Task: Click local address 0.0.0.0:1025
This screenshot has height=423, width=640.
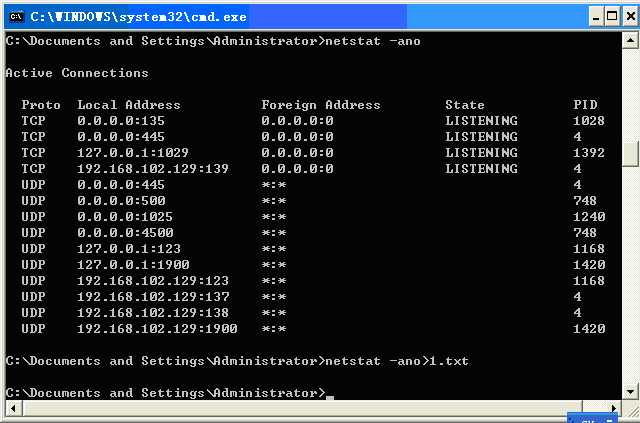Action: (x=125, y=216)
